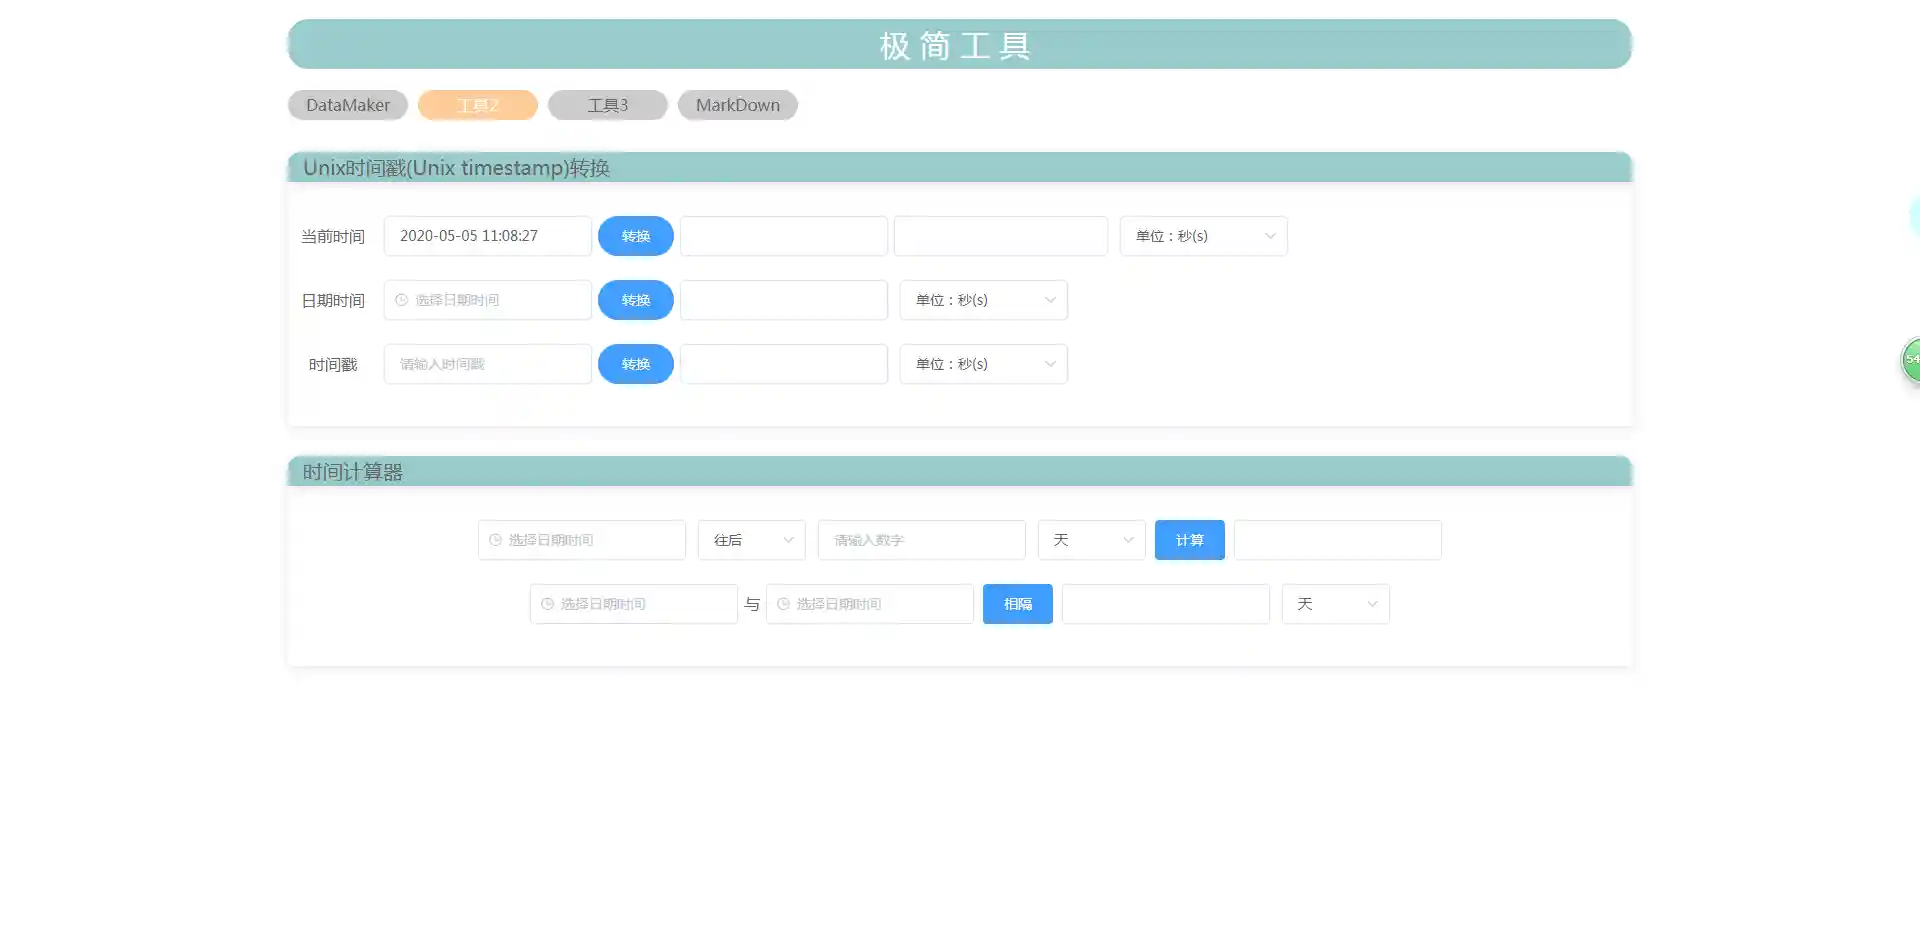Click the 计算 button
This screenshot has height=937, width=1920.
pyautogui.click(x=1189, y=540)
